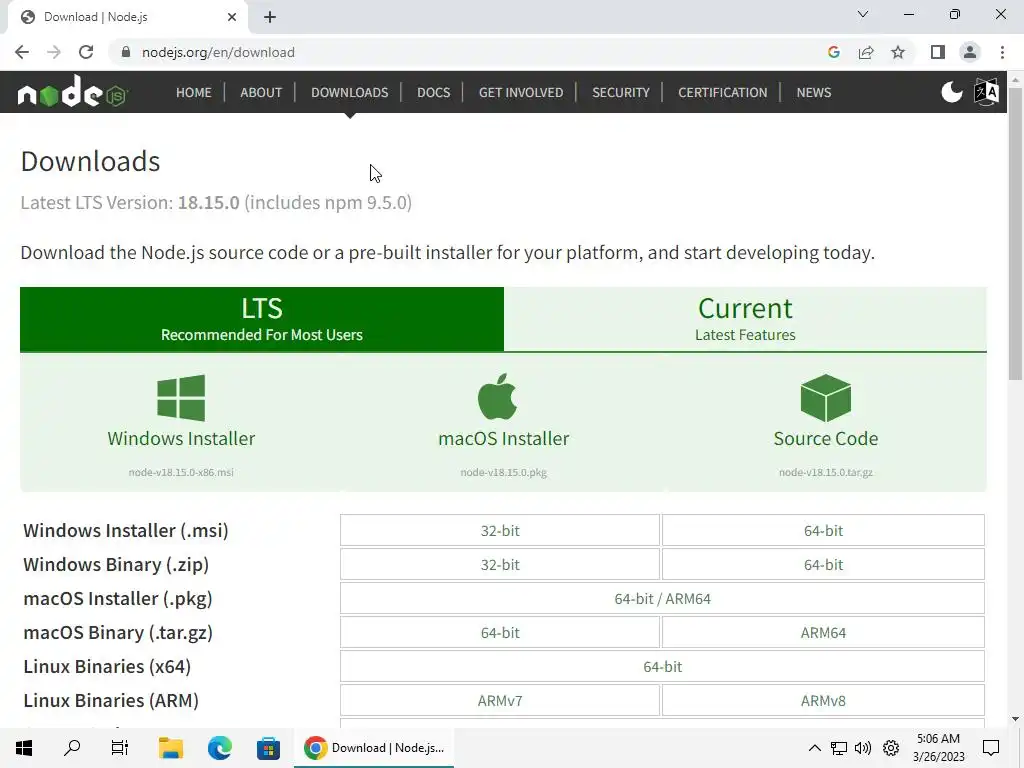
Task: Click the settings gear in tray
Action: [891, 748]
